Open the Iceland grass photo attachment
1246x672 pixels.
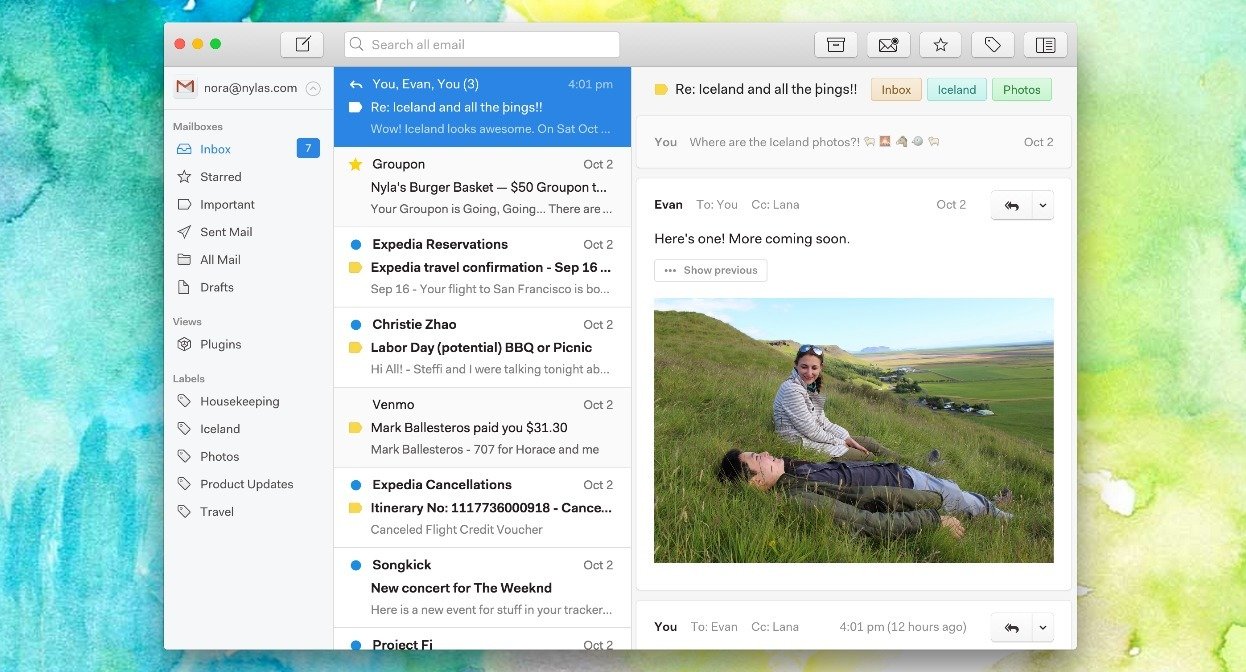(x=854, y=430)
